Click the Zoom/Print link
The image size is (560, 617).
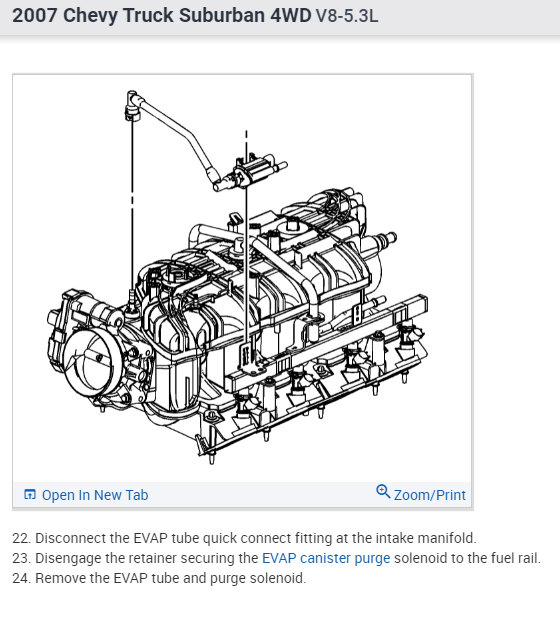[429, 495]
